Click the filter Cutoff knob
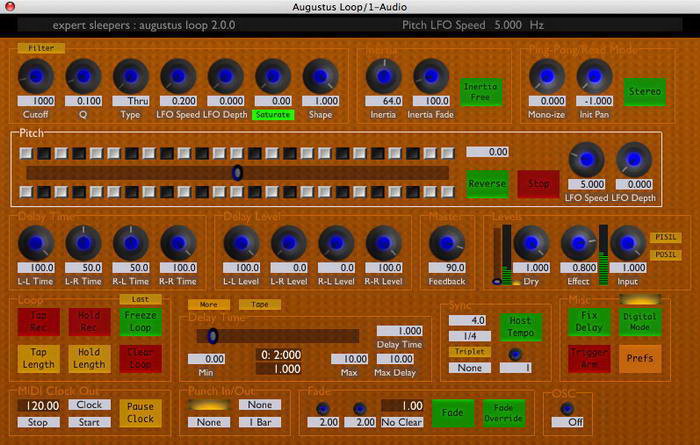This screenshot has width=700, height=445. tap(37, 75)
